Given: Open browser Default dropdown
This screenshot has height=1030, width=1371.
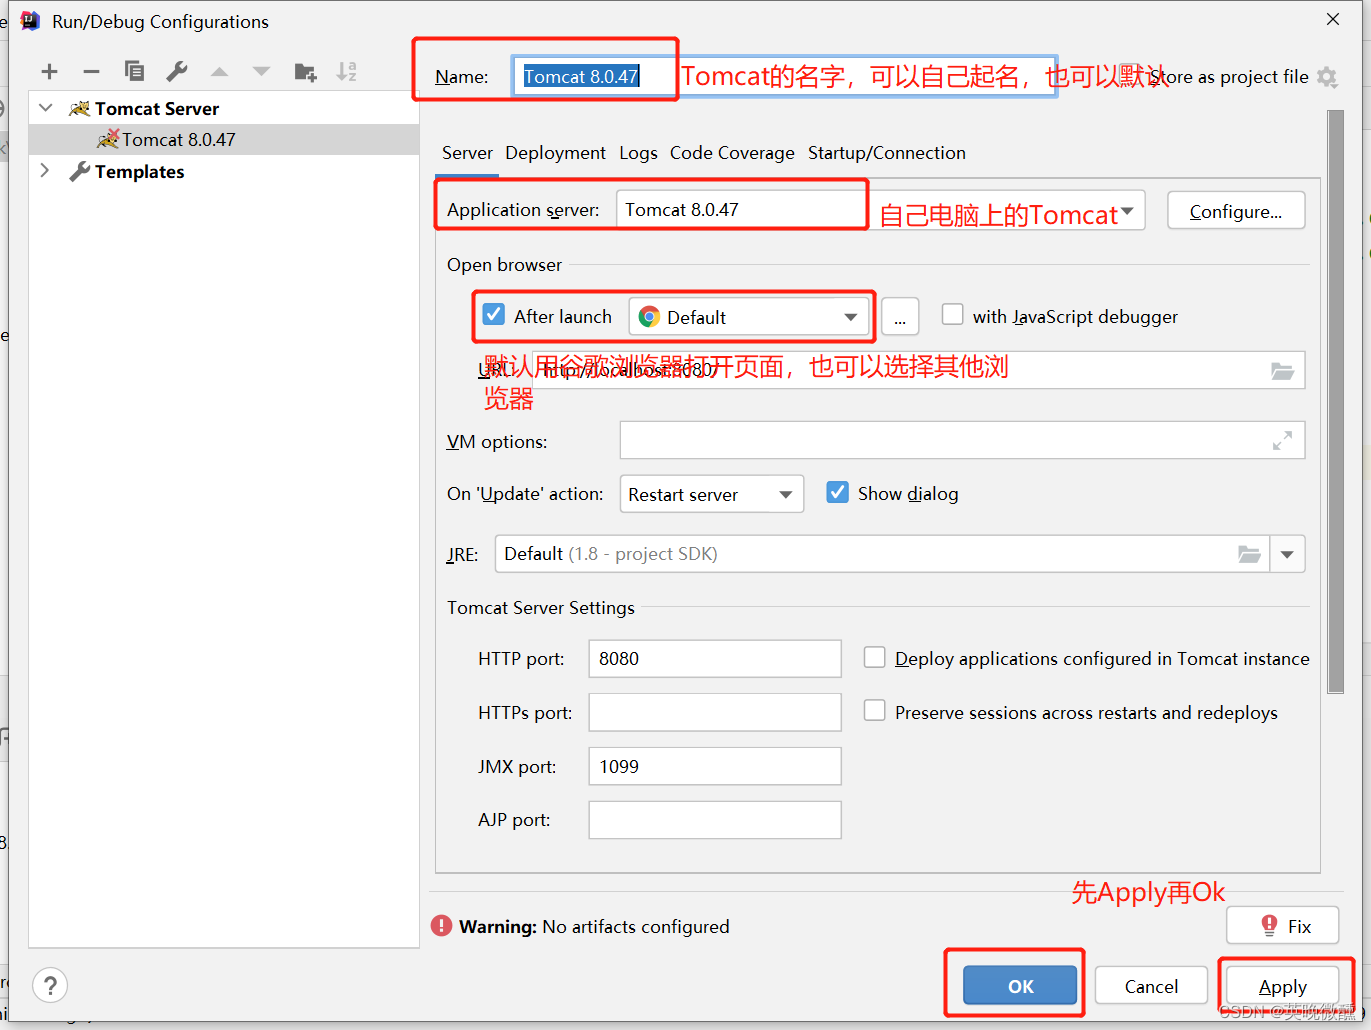Looking at the screenshot, I should 750,317.
